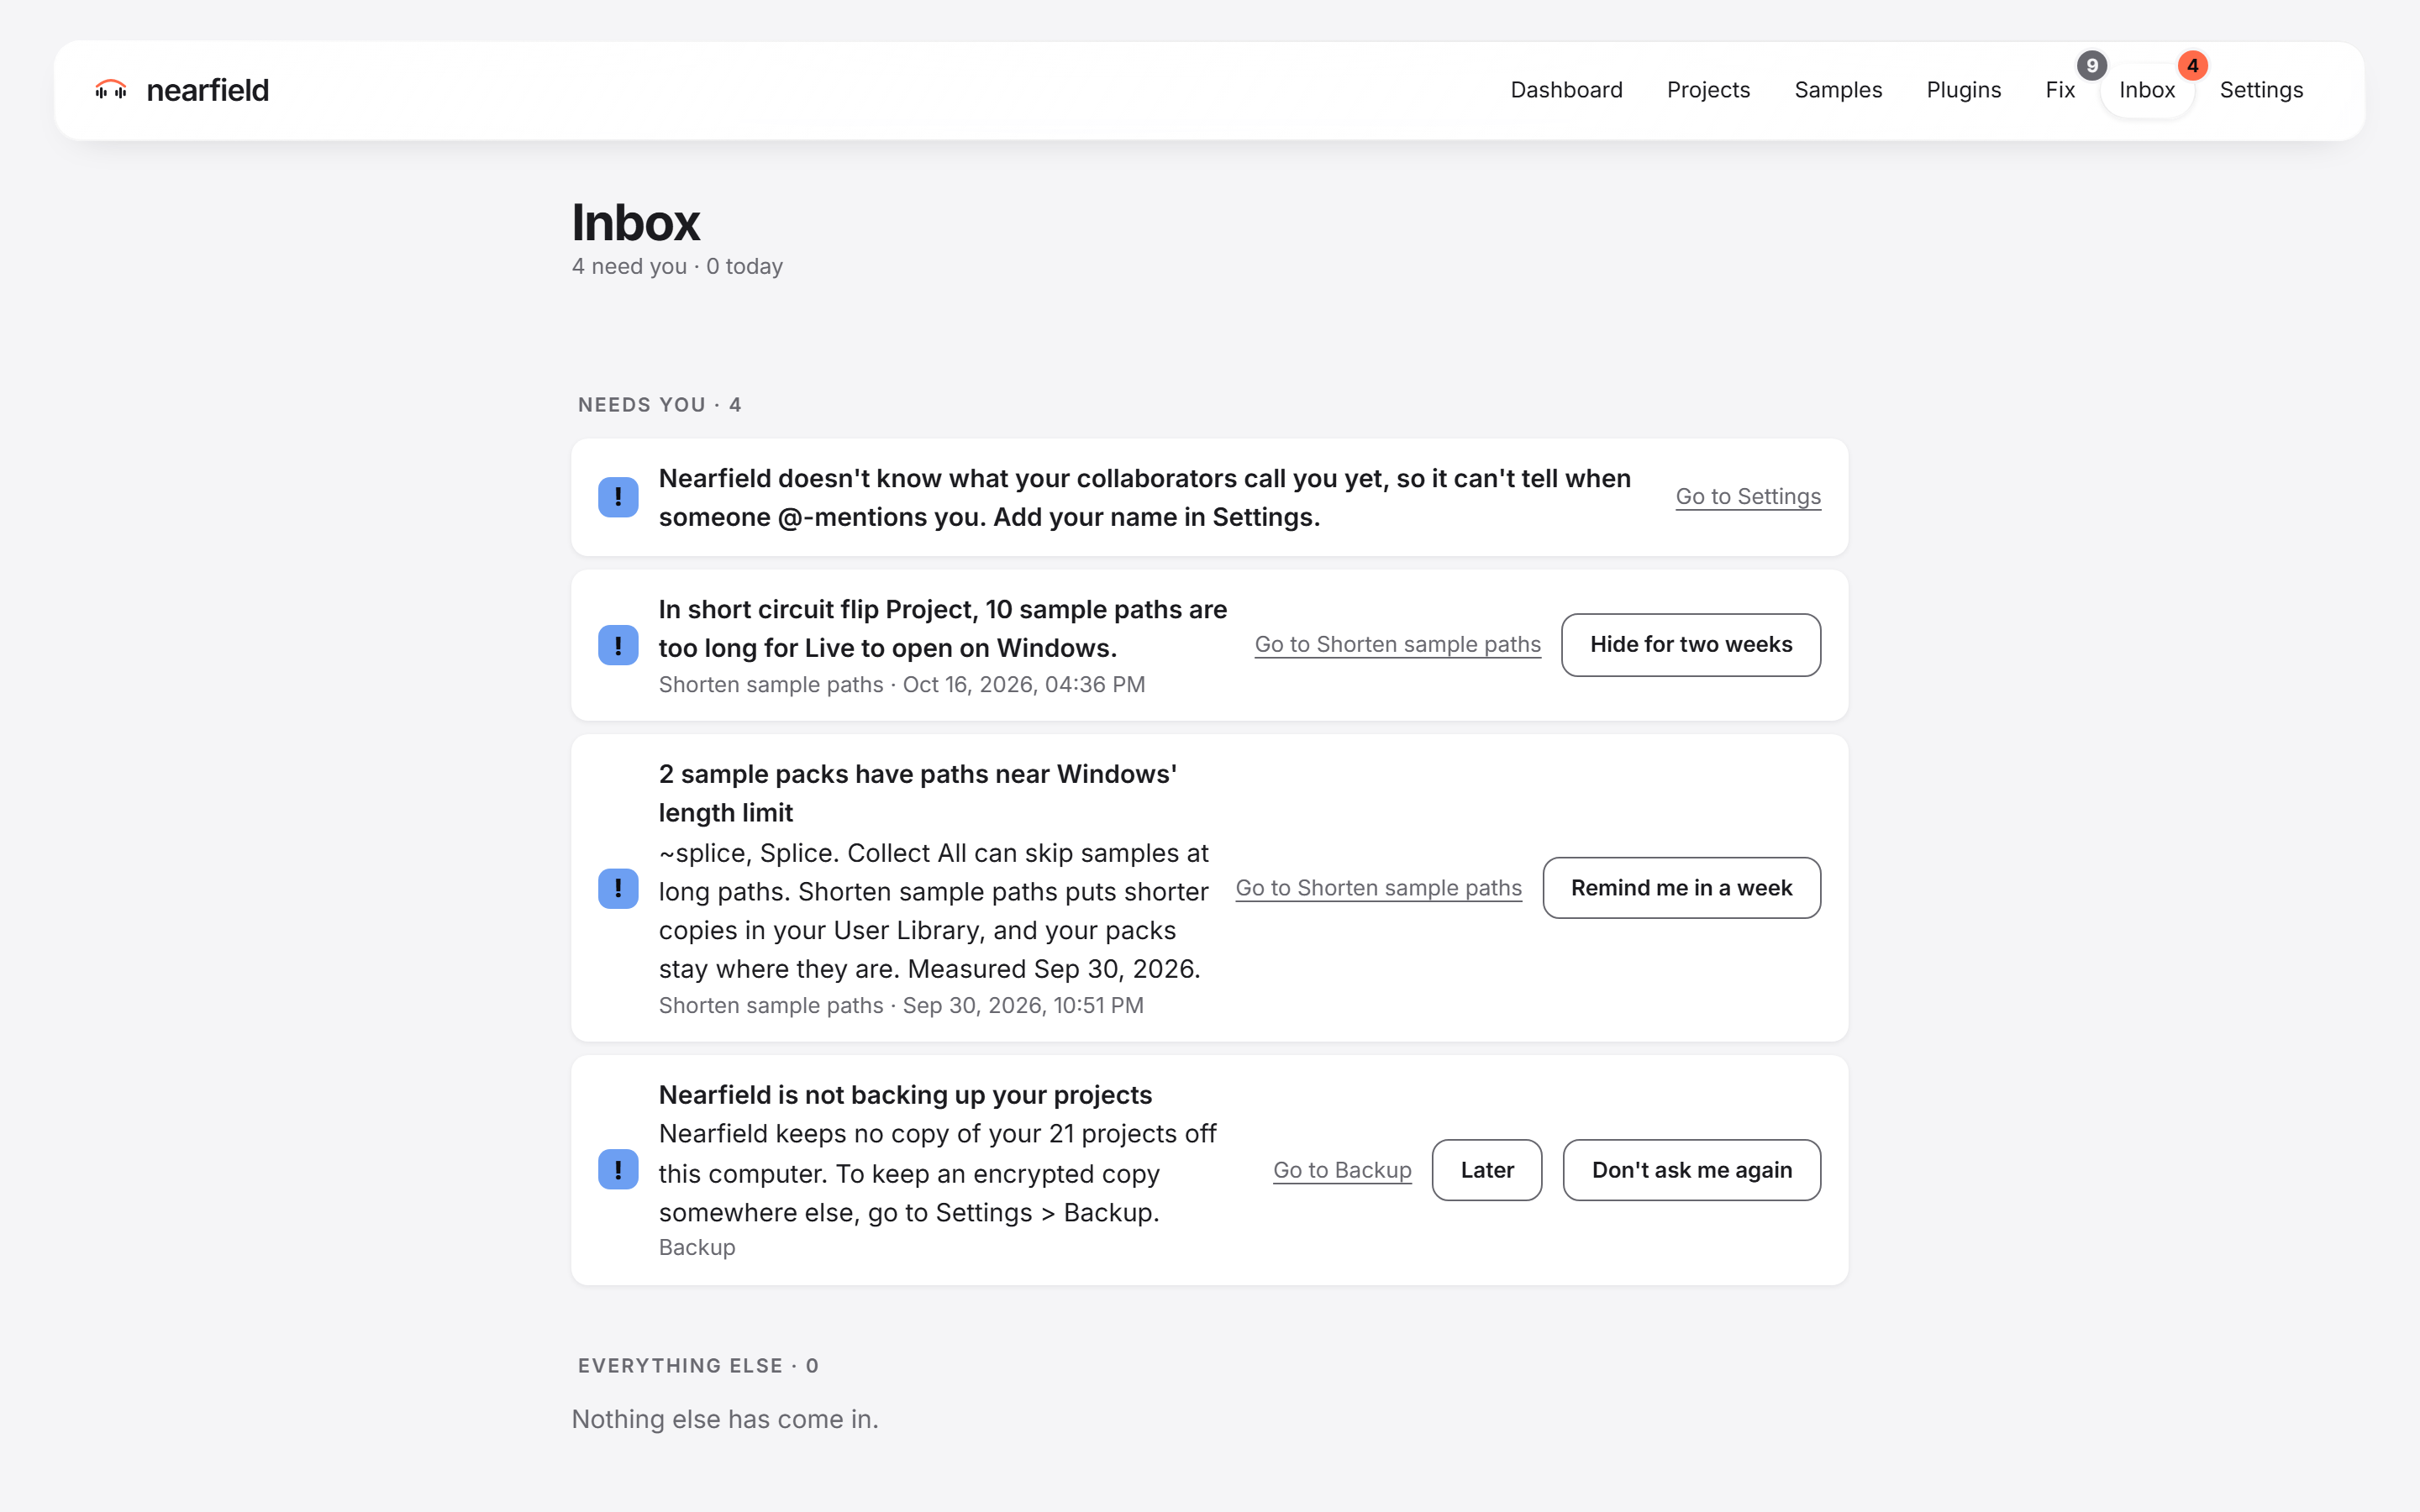Click Don't ask me again button
The image size is (2420, 1512).
click(1691, 1170)
